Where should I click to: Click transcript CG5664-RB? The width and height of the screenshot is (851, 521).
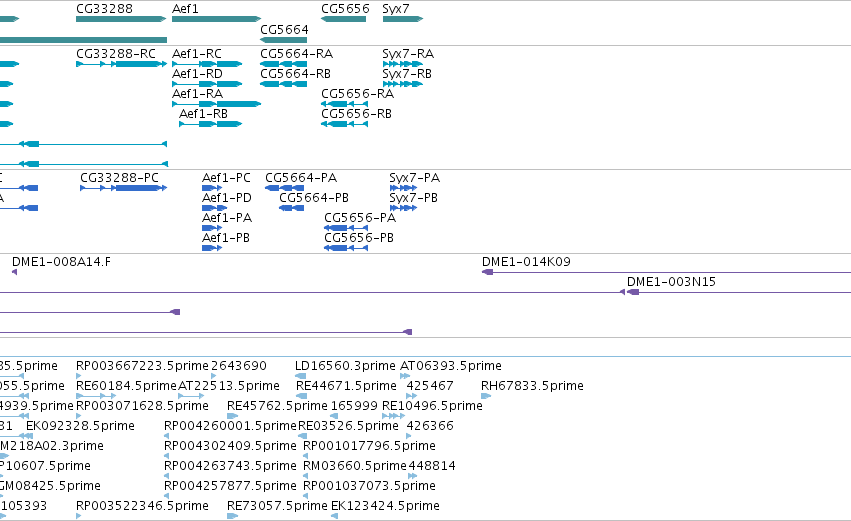pyautogui.click(x=283, y=84)
